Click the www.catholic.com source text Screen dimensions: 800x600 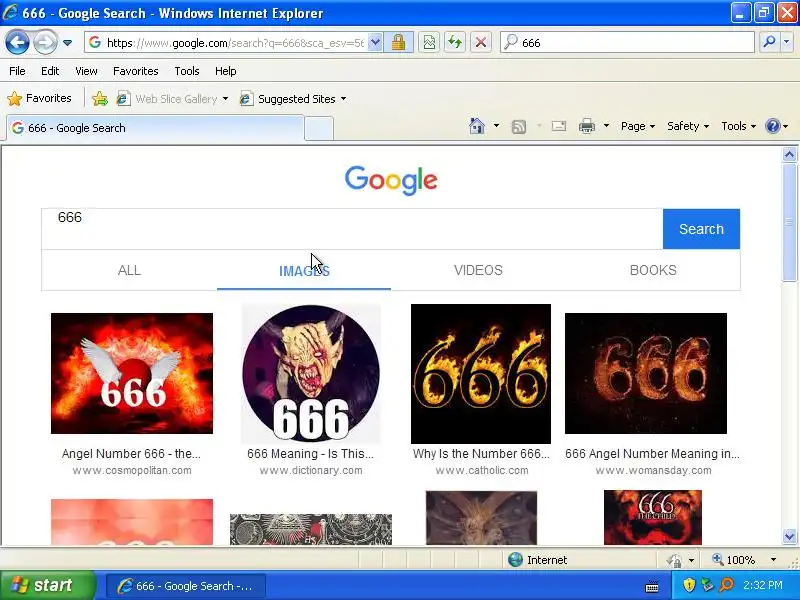[x=482, y=470]
